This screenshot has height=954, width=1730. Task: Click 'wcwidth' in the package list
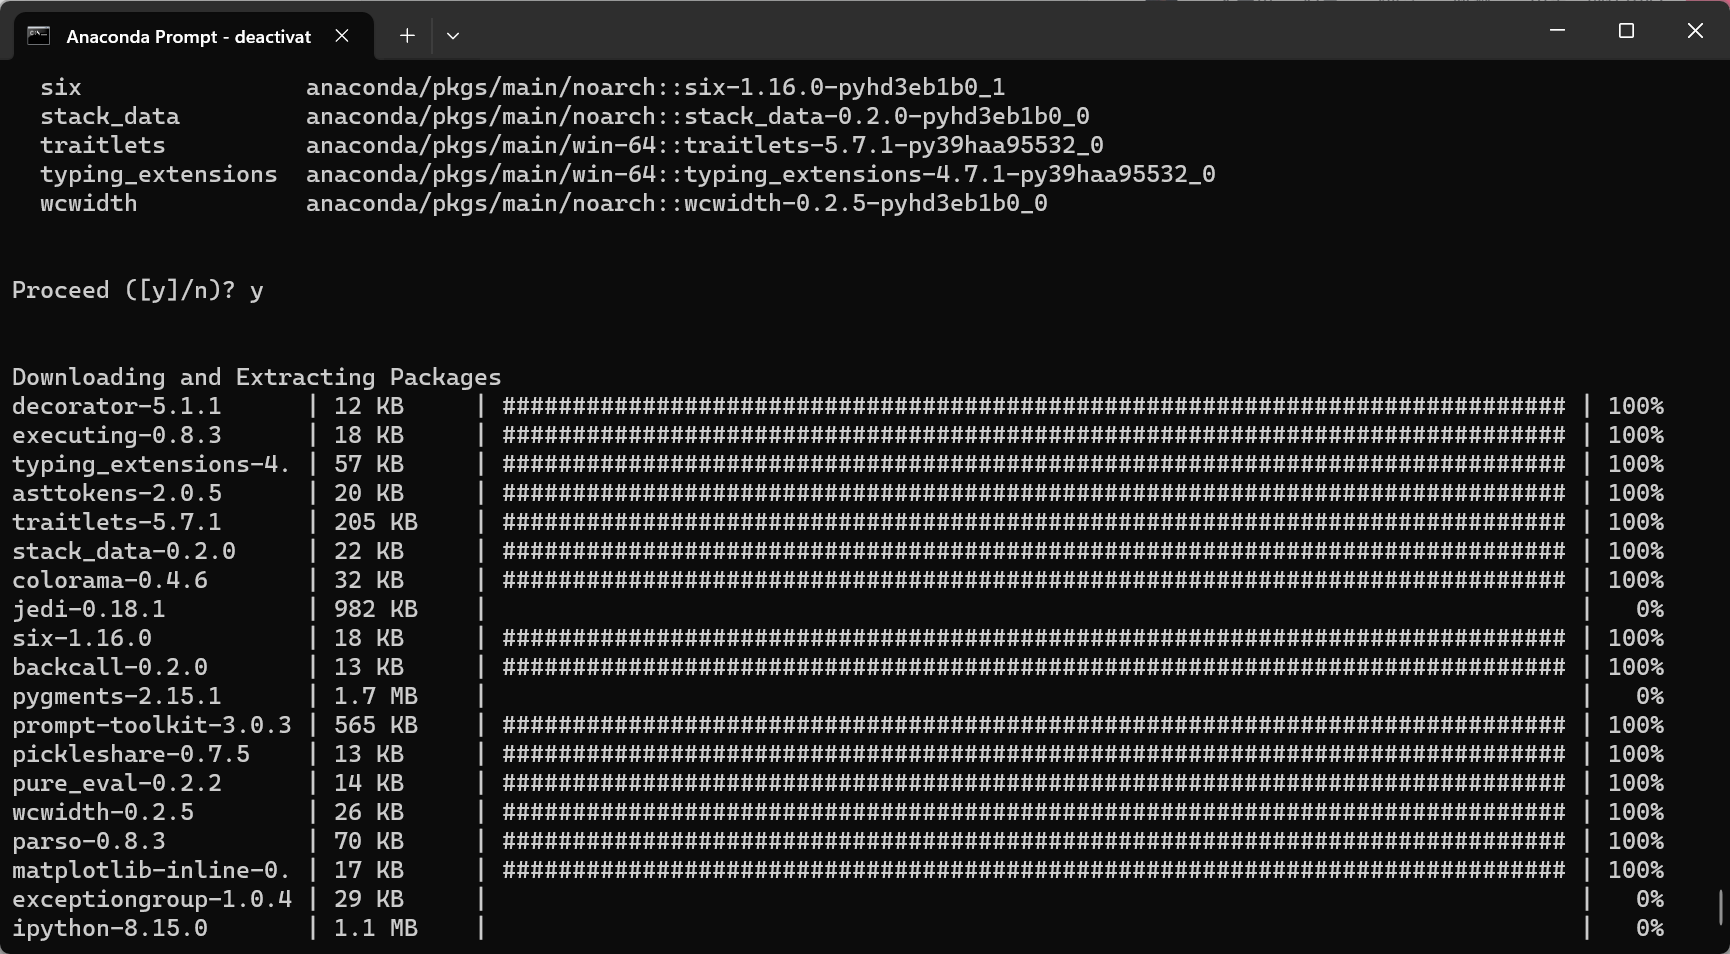point(89,204)
